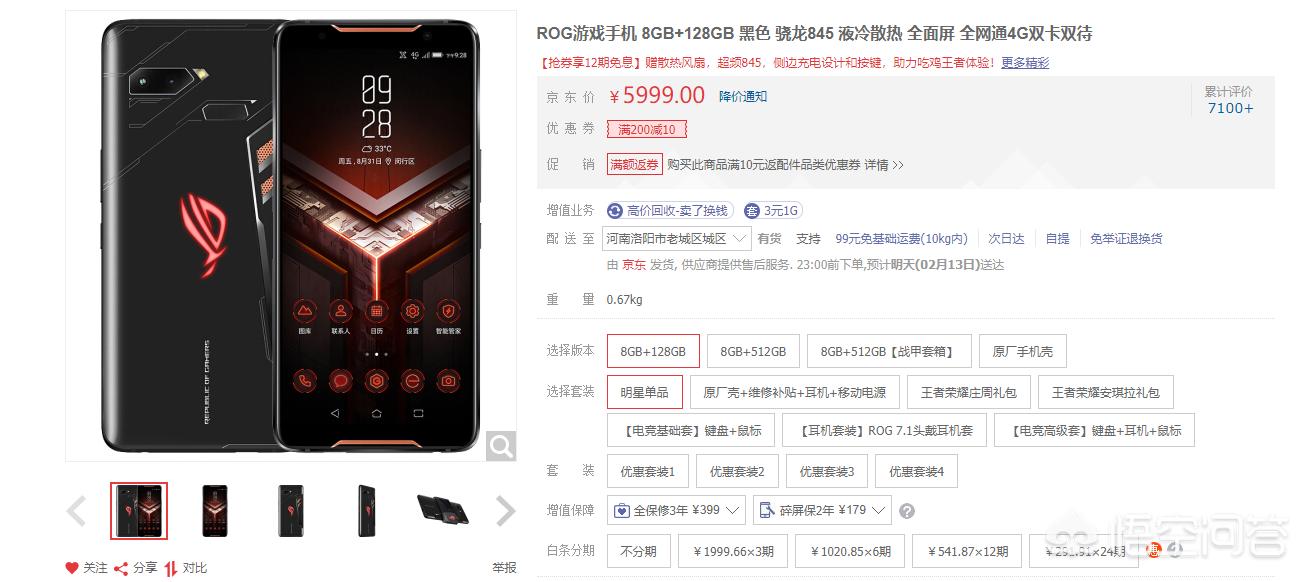Viewport: 1312px width, 582px height.
Task: Select the 优惠套装4 bundle tab
Action: pos(916,471)
